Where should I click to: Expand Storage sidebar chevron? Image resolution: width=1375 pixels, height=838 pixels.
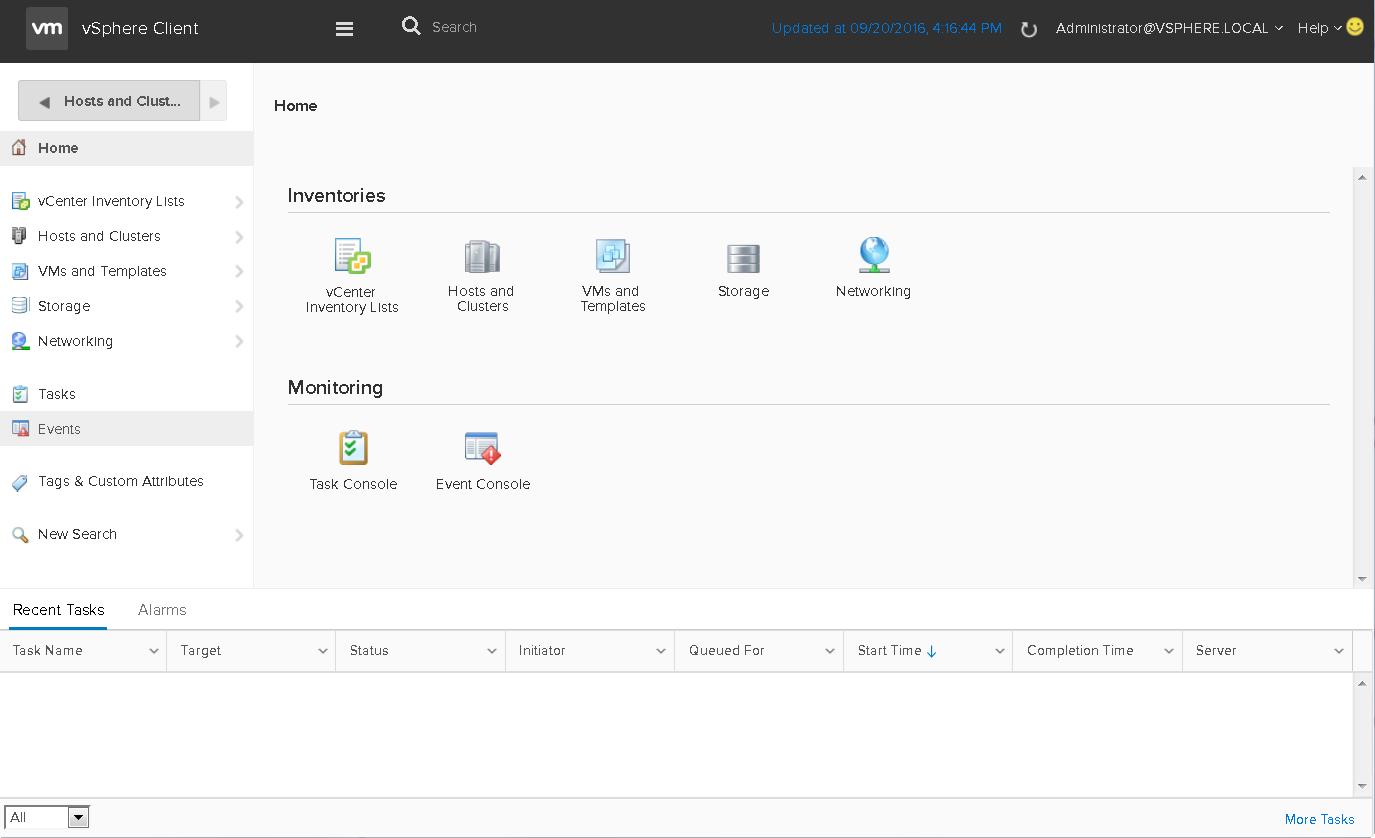pyautogui.click(x=239, y=307)
